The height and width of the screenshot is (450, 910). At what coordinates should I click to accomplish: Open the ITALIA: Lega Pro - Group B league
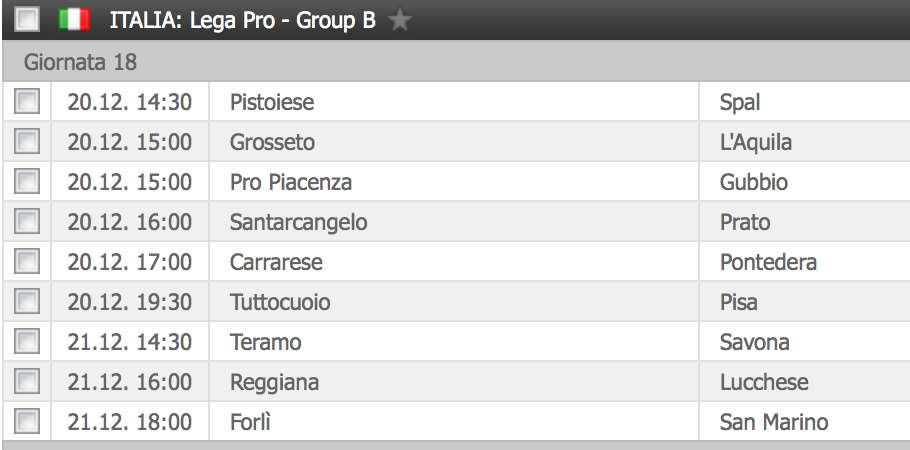point(242,20)
